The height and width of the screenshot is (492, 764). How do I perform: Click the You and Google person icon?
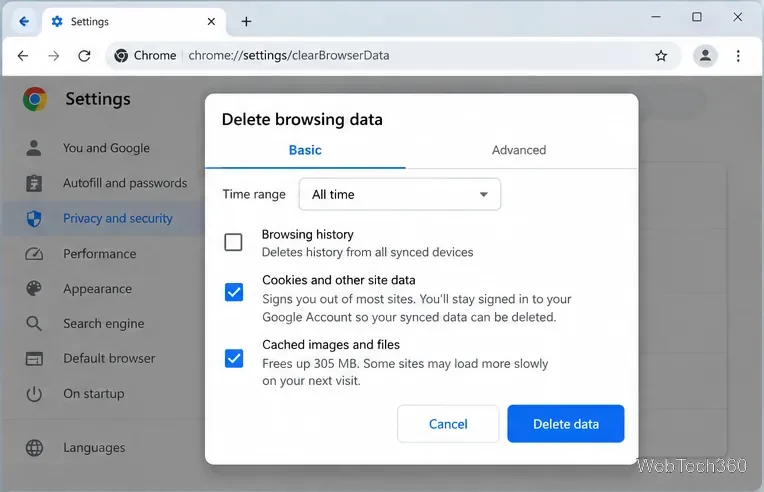(x=34, y=148)
